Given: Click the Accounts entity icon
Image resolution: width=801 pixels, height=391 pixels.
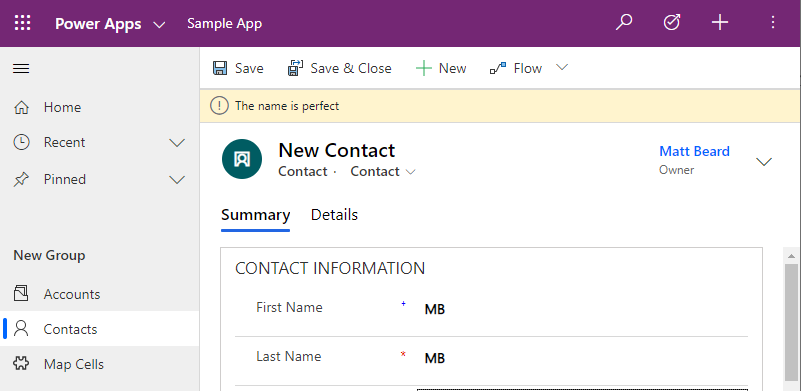Looking at the screenshot, I should tap(21, 293).
